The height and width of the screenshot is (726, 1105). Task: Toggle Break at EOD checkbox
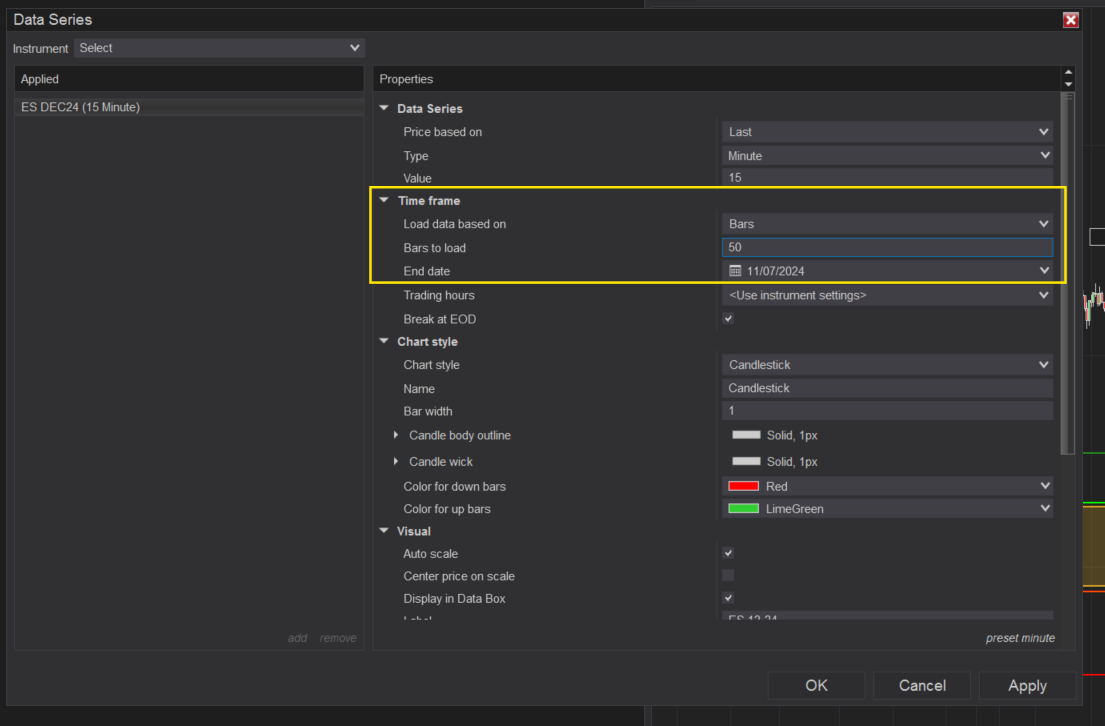click(x=728, y=319)
